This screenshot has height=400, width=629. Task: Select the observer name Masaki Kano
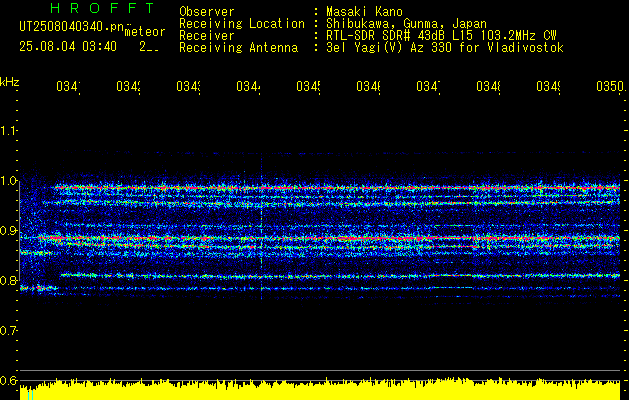(364, 12)
